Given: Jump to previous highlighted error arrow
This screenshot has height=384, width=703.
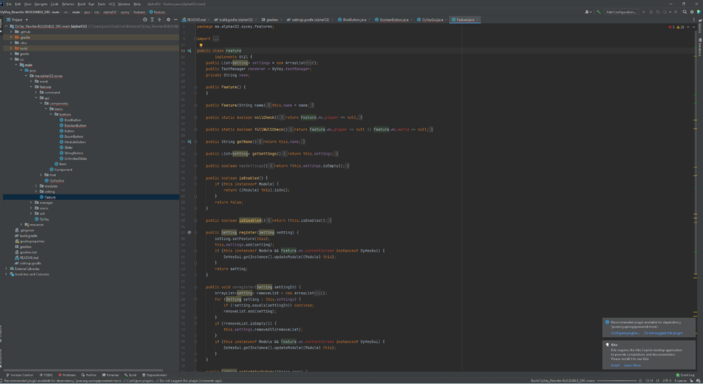Looking at the screenshot, I should pos(688,27).
